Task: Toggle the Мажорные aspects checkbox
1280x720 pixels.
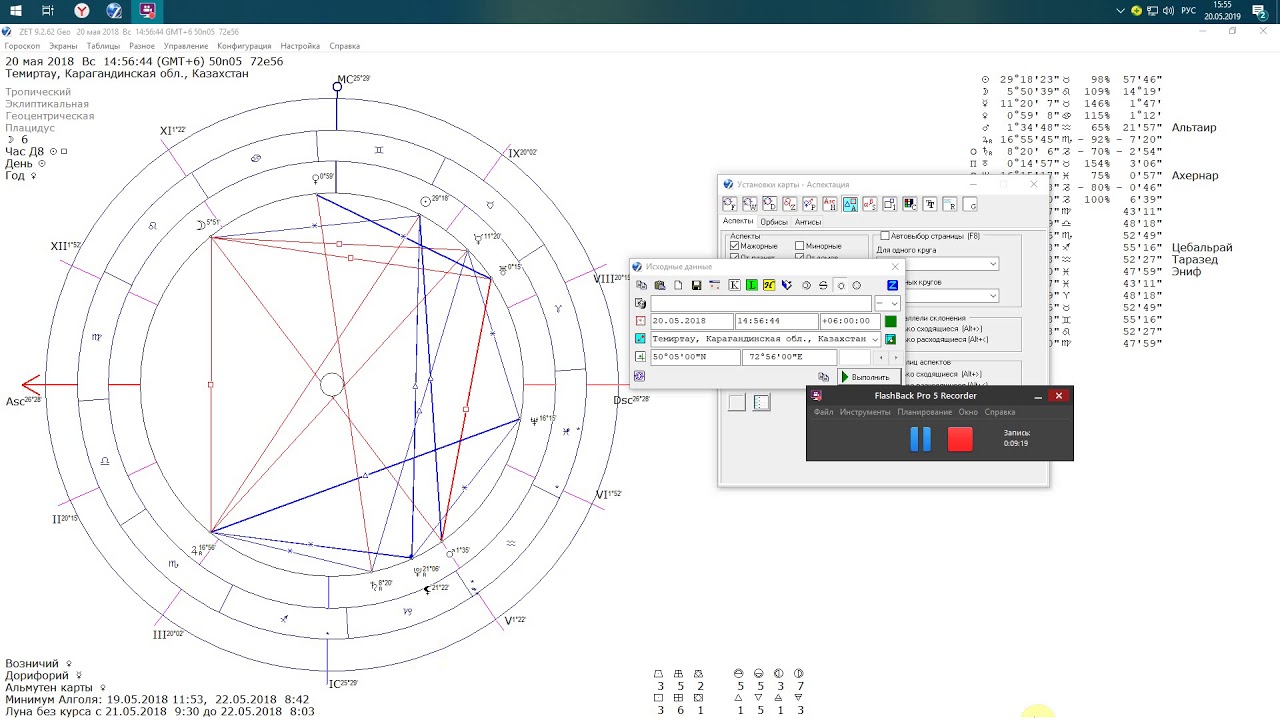Action: pyautogui.click(x=735, y=246)
